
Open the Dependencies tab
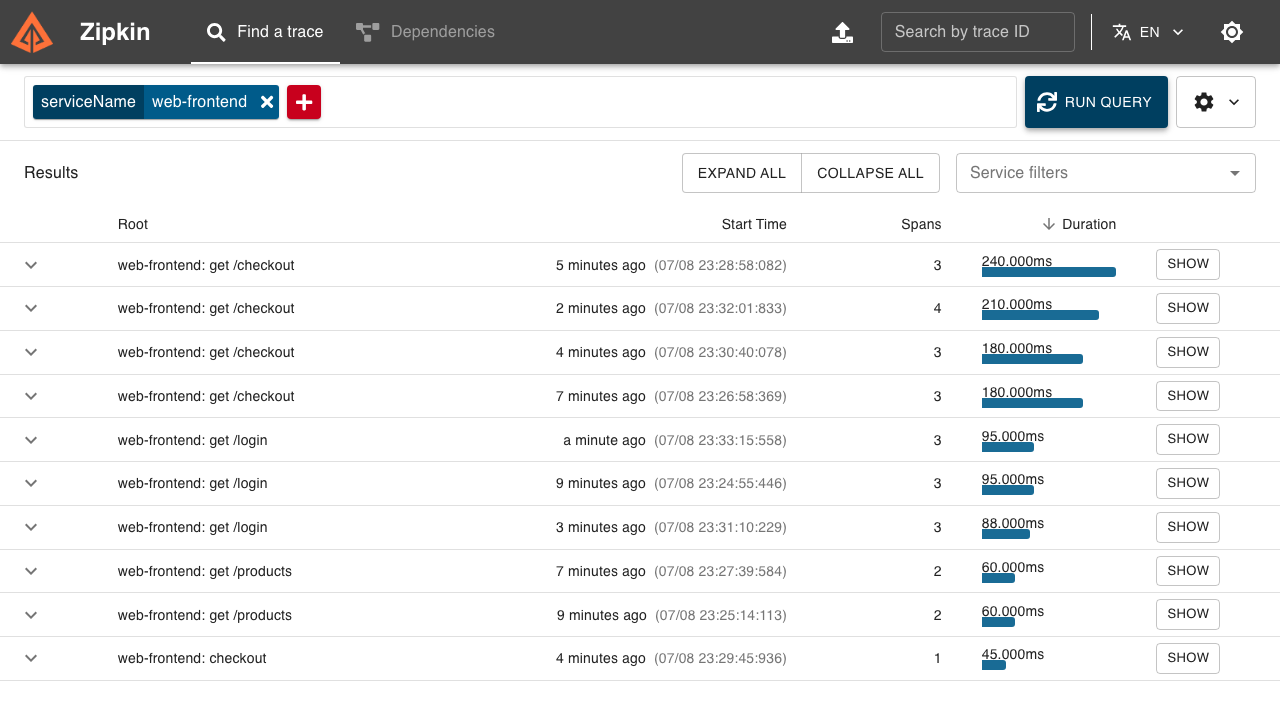425,32
